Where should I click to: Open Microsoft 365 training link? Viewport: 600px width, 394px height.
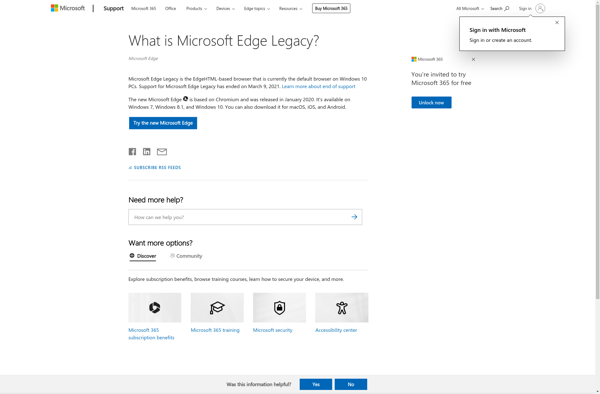[215, 330]
